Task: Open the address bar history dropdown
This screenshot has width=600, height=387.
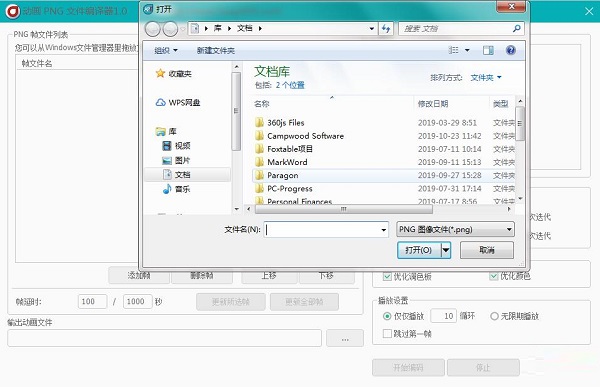Action: click(371, 29)
